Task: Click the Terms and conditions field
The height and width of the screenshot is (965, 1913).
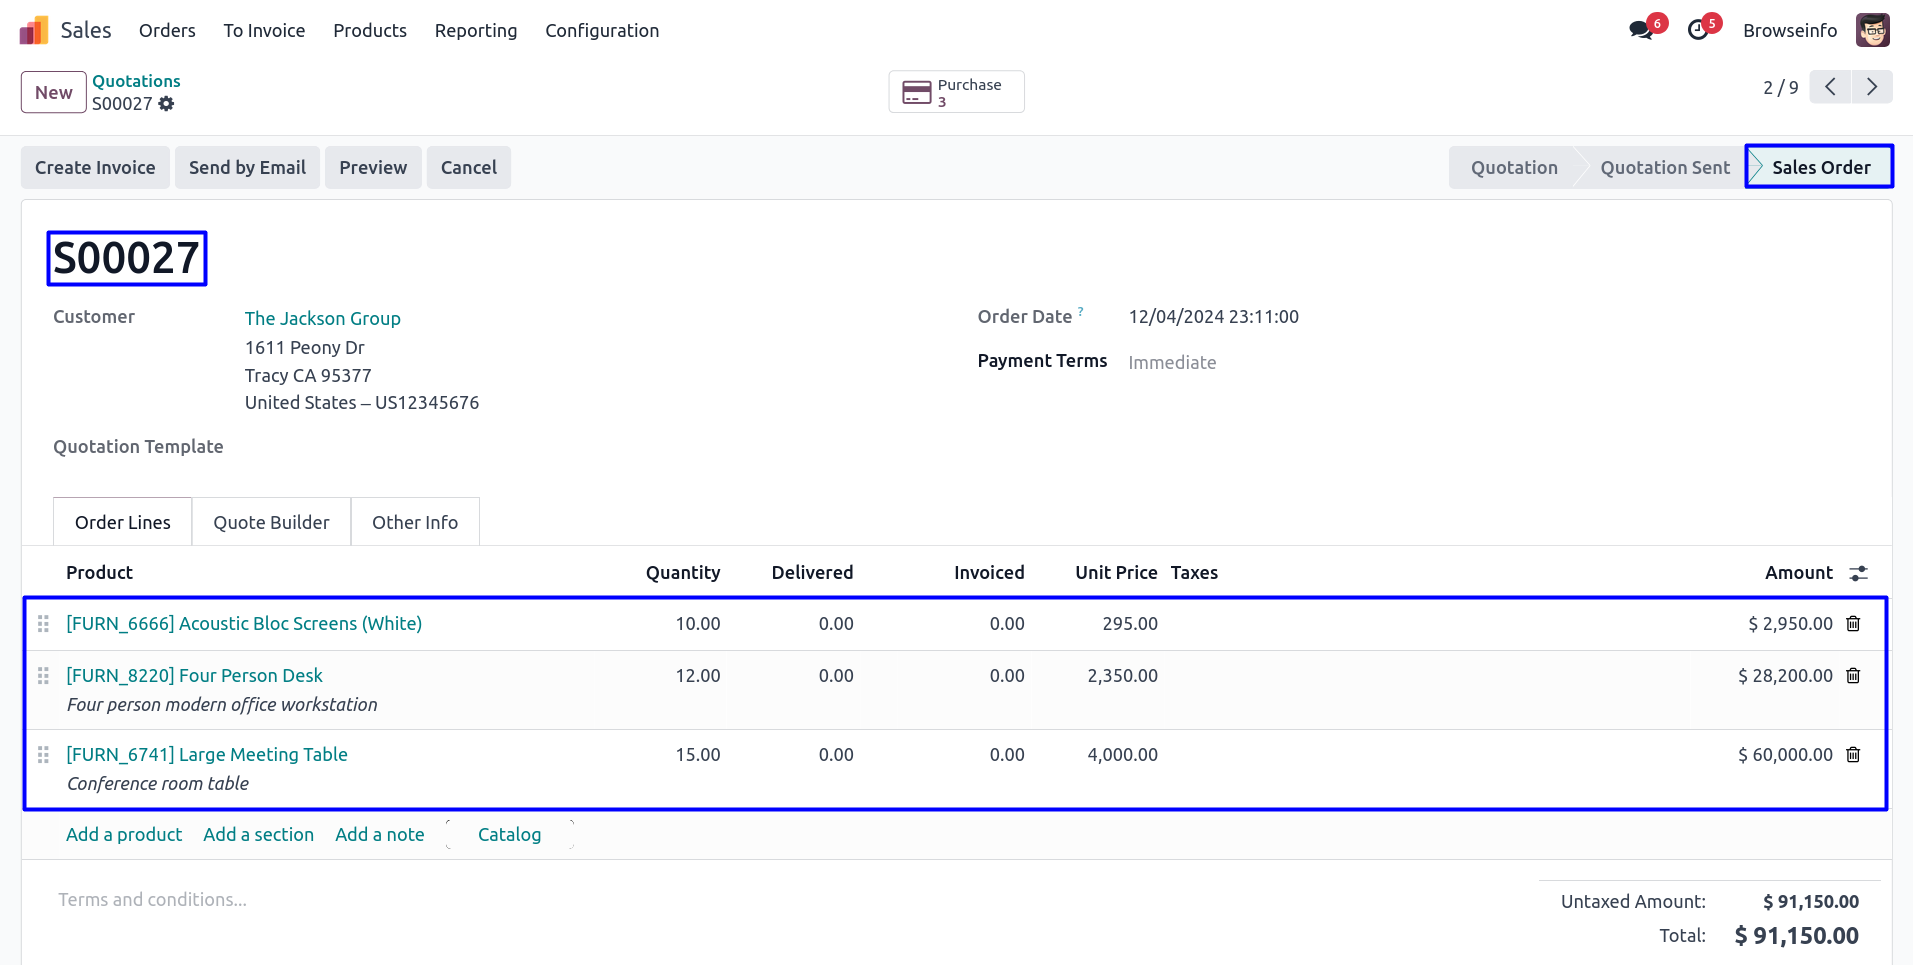Action: [152, 900]
